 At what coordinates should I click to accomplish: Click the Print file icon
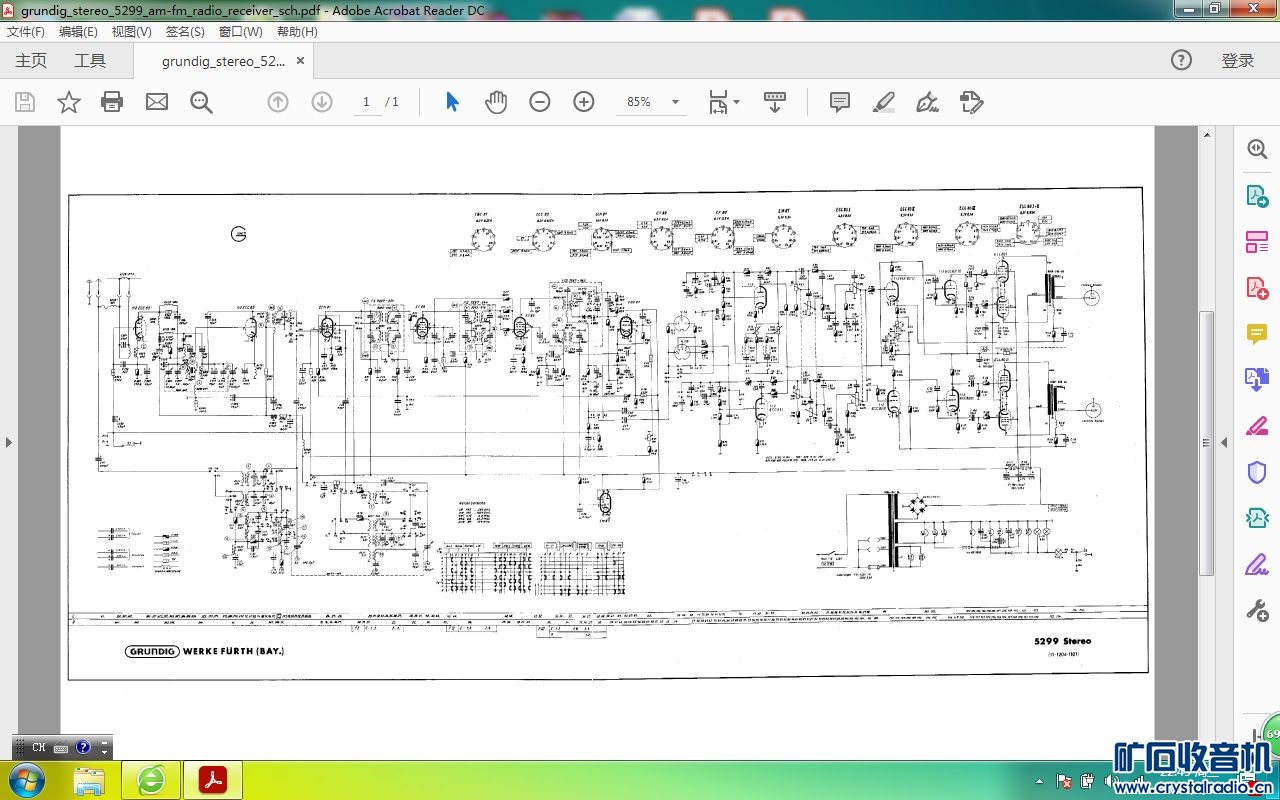112,102
